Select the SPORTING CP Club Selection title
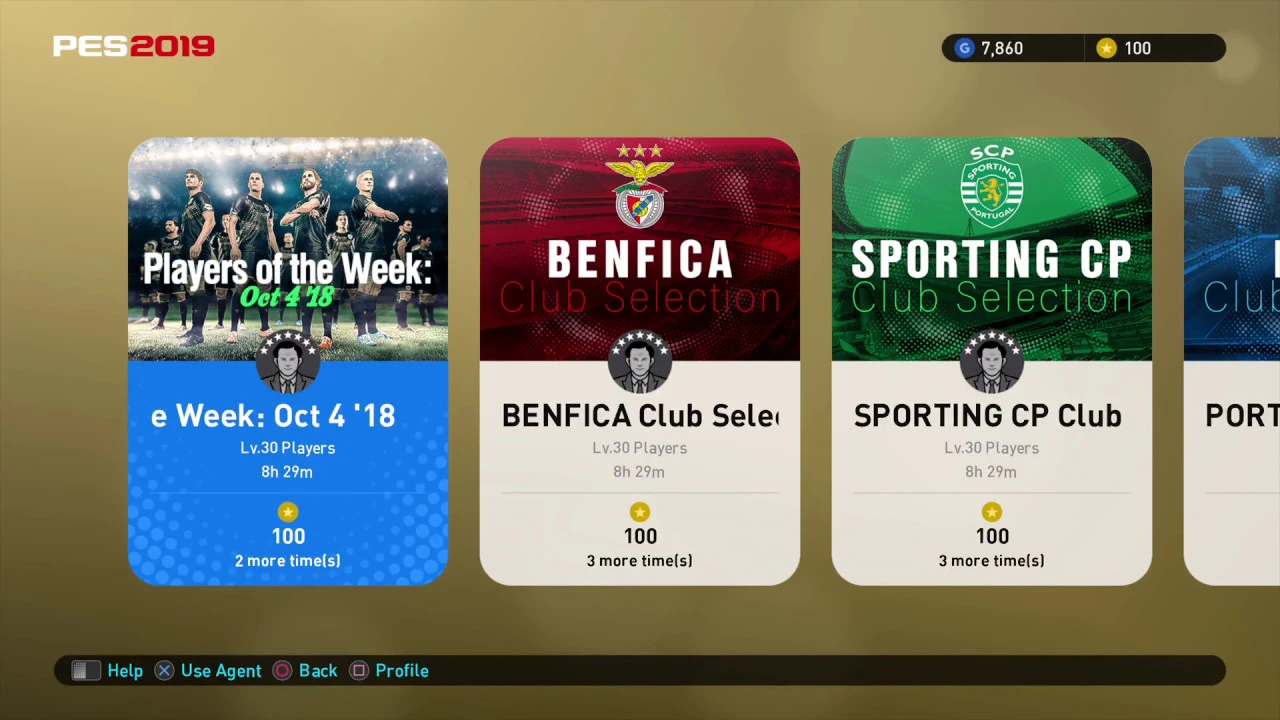The height and width of the screenshot is (720, 1280). point(988,416)
